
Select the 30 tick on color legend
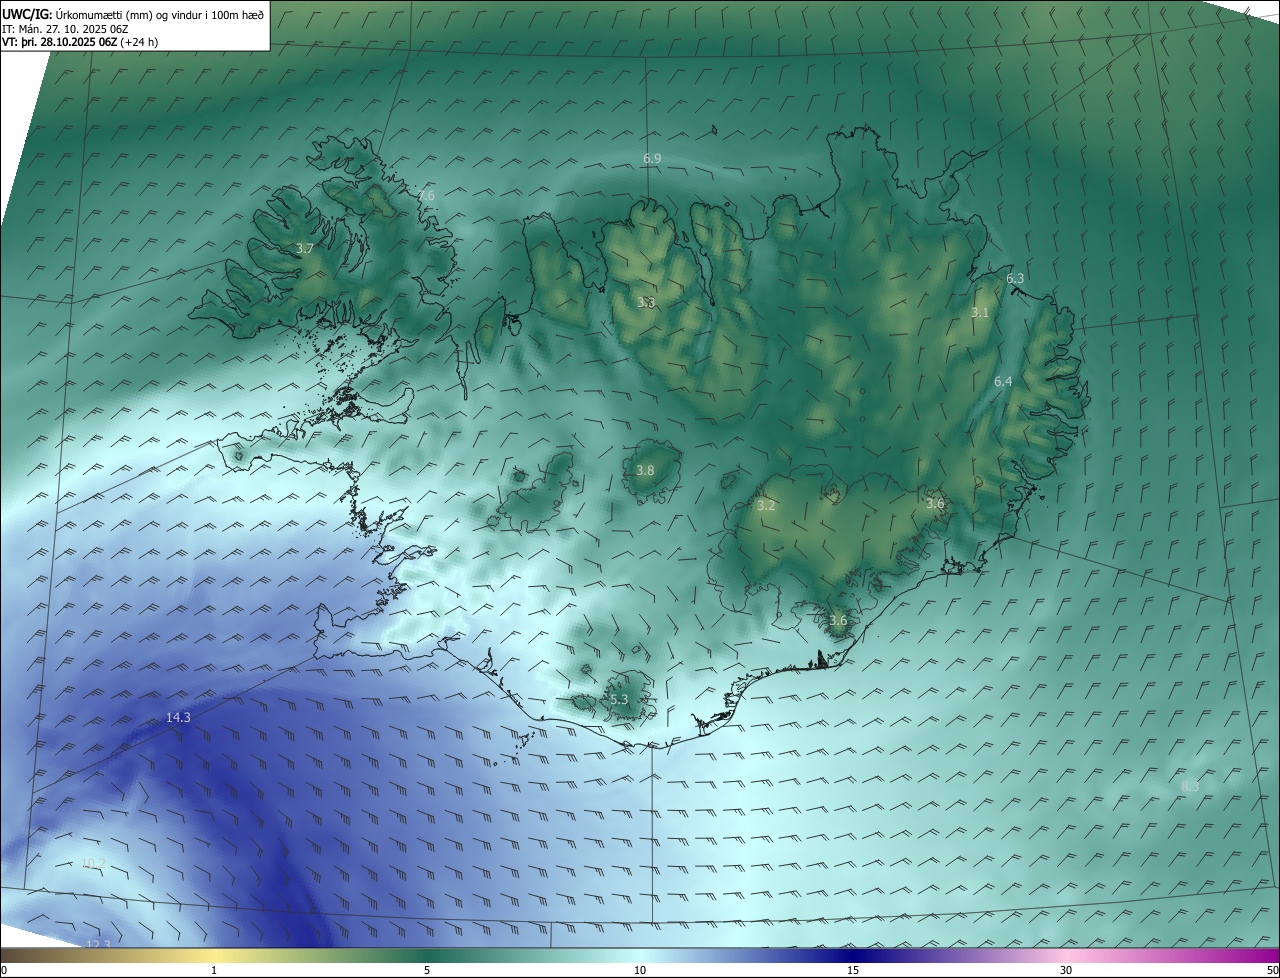coord(1066,970)
